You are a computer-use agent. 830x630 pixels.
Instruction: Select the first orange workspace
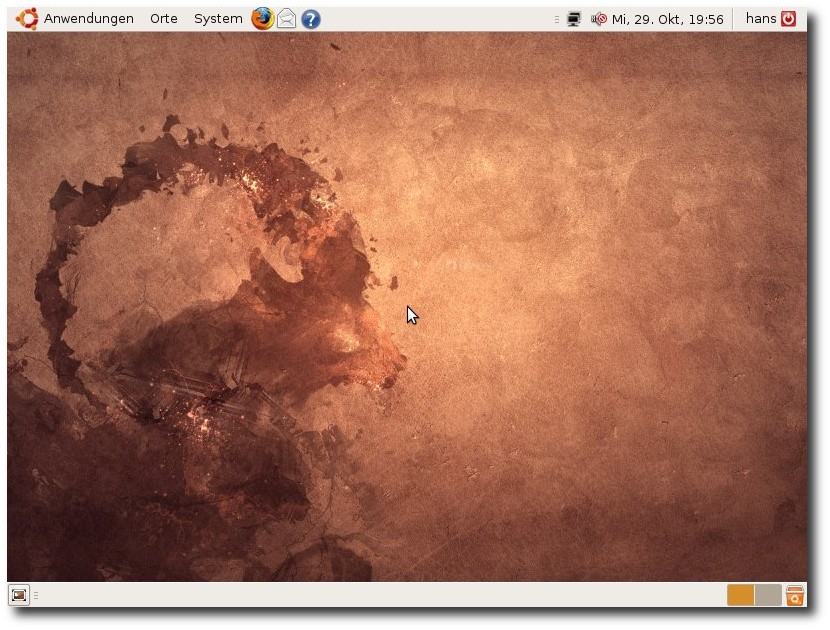point(740,595)
